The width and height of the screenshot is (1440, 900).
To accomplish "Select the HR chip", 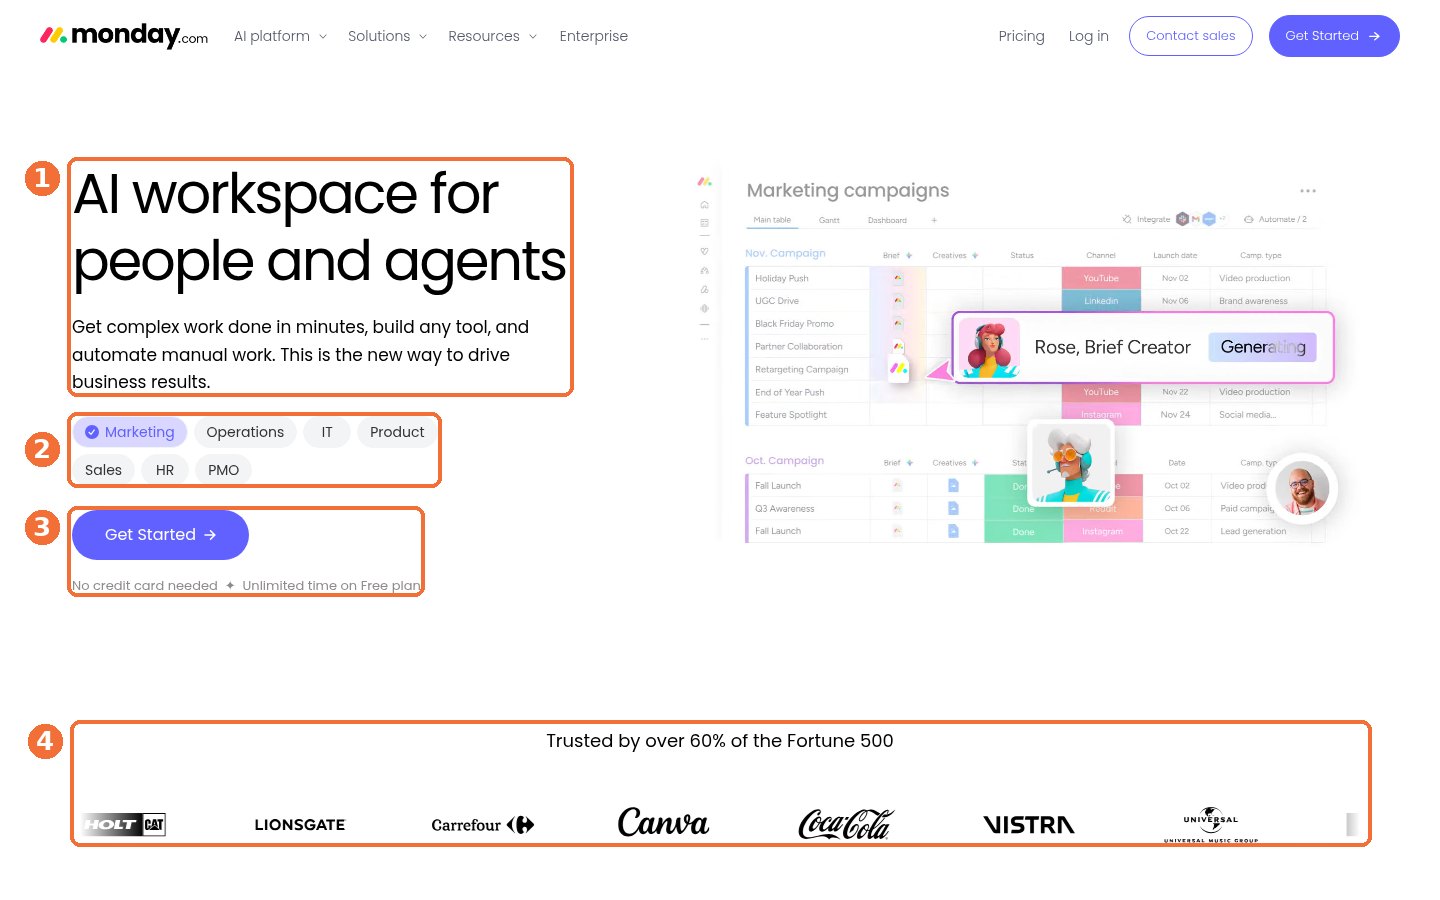I will click(165, 470).
